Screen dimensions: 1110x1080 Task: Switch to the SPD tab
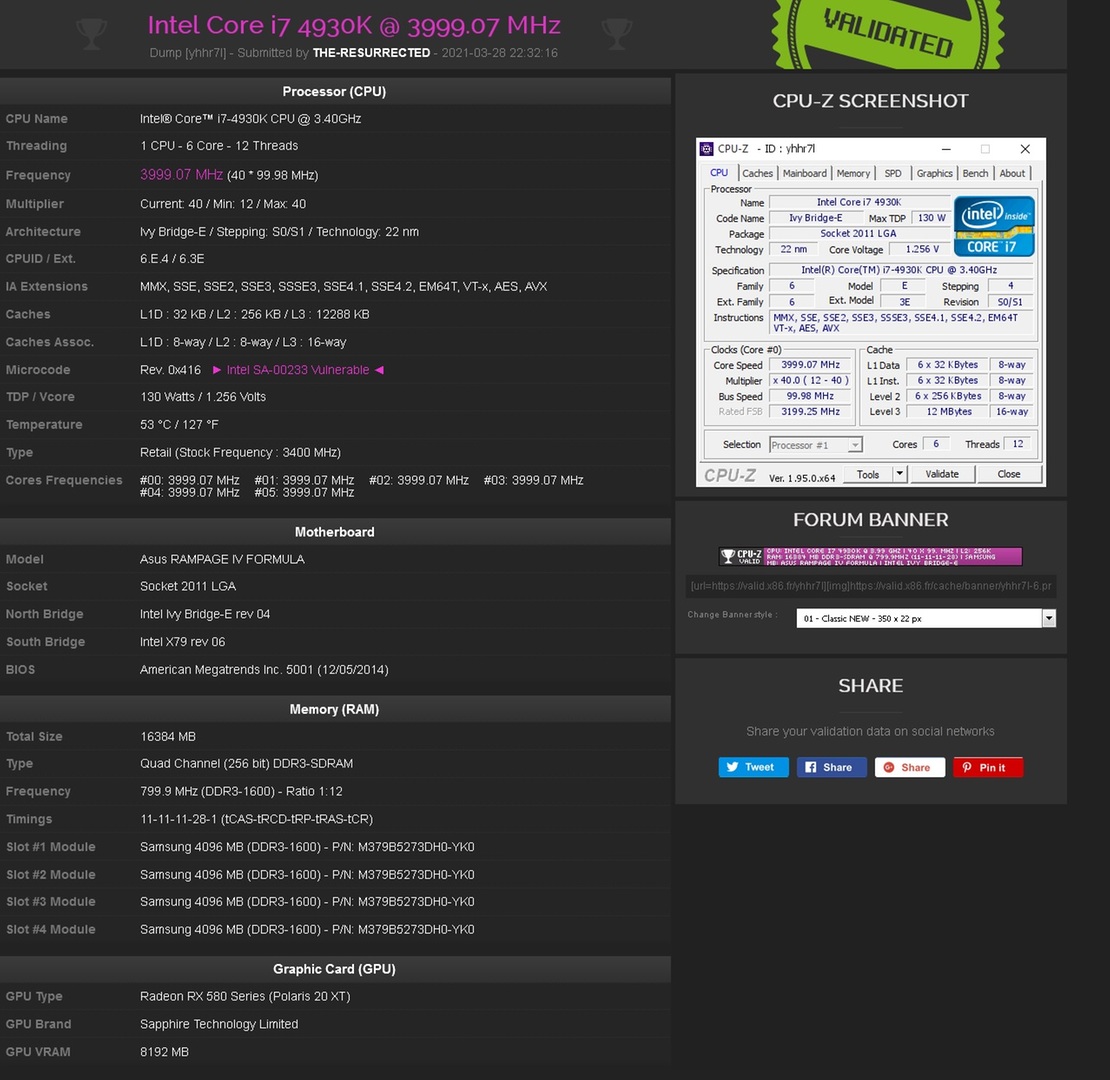[893, 173]
